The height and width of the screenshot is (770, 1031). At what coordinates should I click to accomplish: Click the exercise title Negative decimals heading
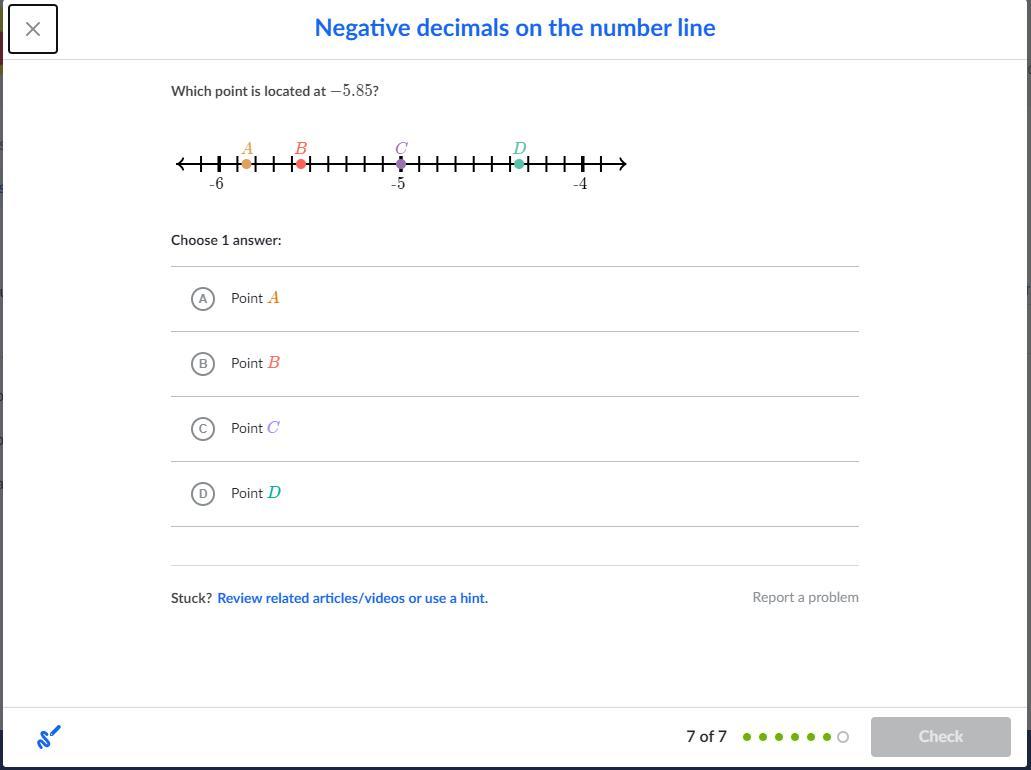[x=515, y=28]
